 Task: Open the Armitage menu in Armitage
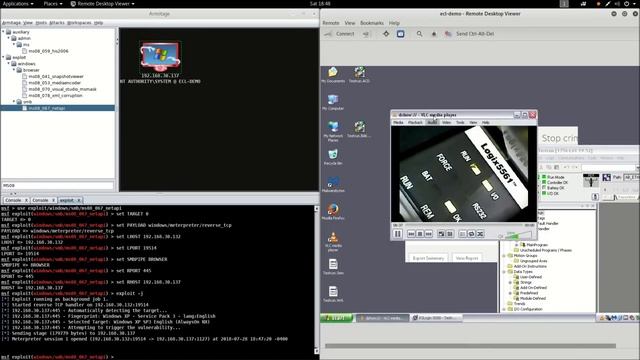11,23
